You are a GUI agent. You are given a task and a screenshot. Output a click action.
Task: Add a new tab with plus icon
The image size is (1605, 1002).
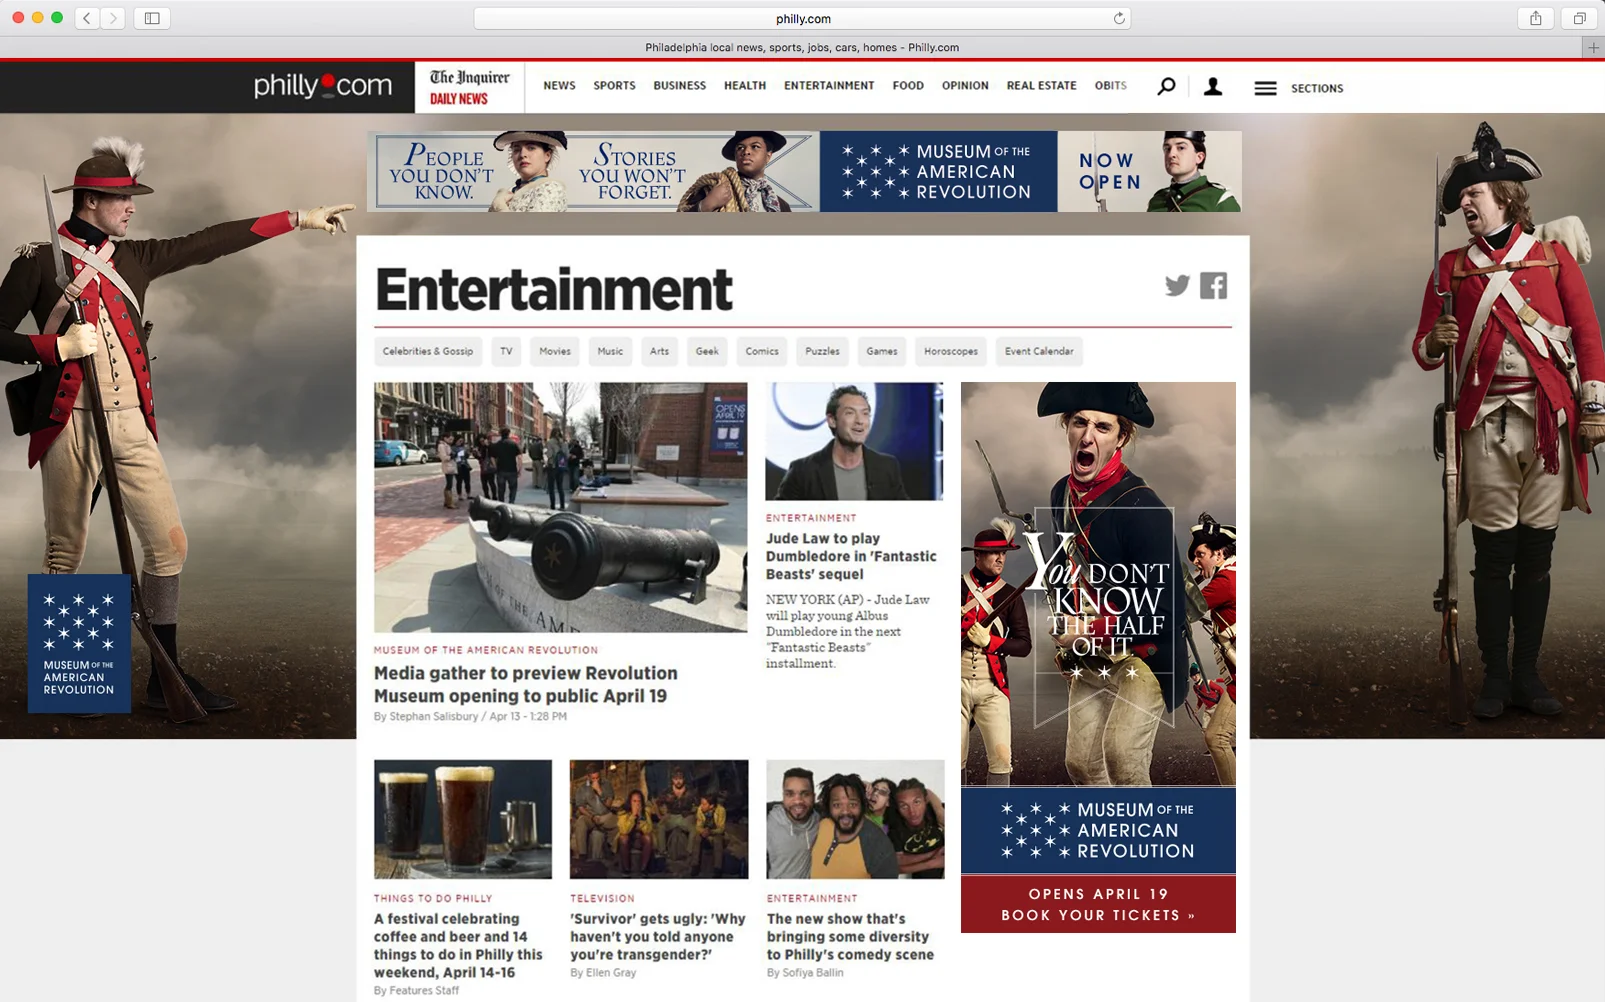1593,47
